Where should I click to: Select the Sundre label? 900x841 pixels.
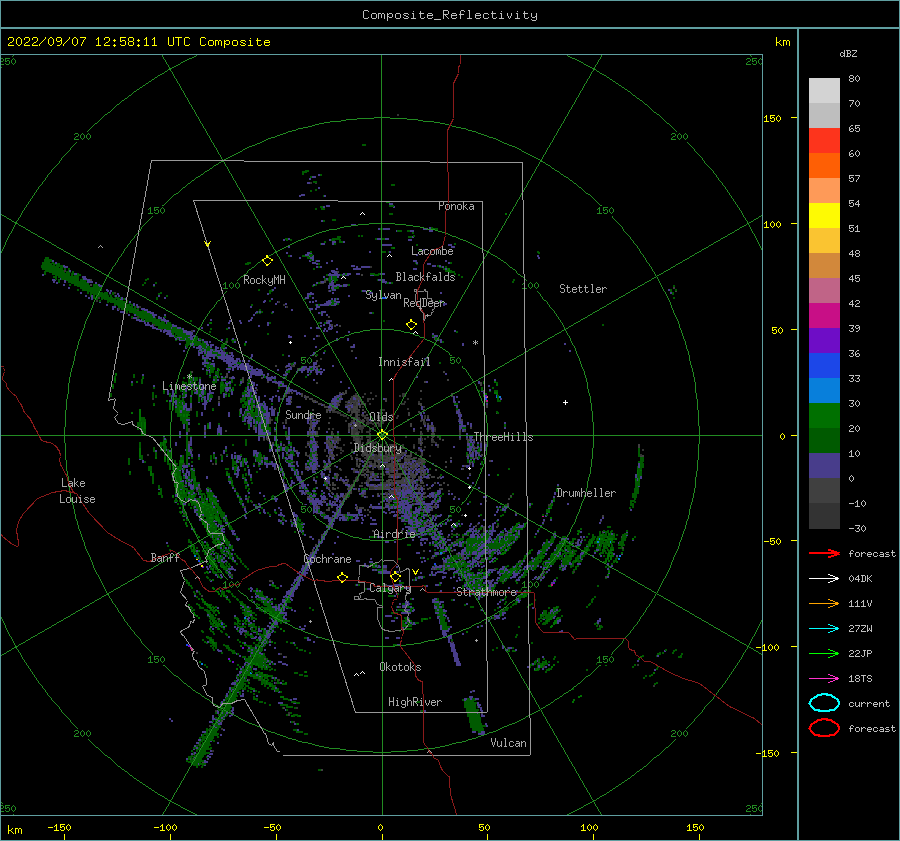303,415
